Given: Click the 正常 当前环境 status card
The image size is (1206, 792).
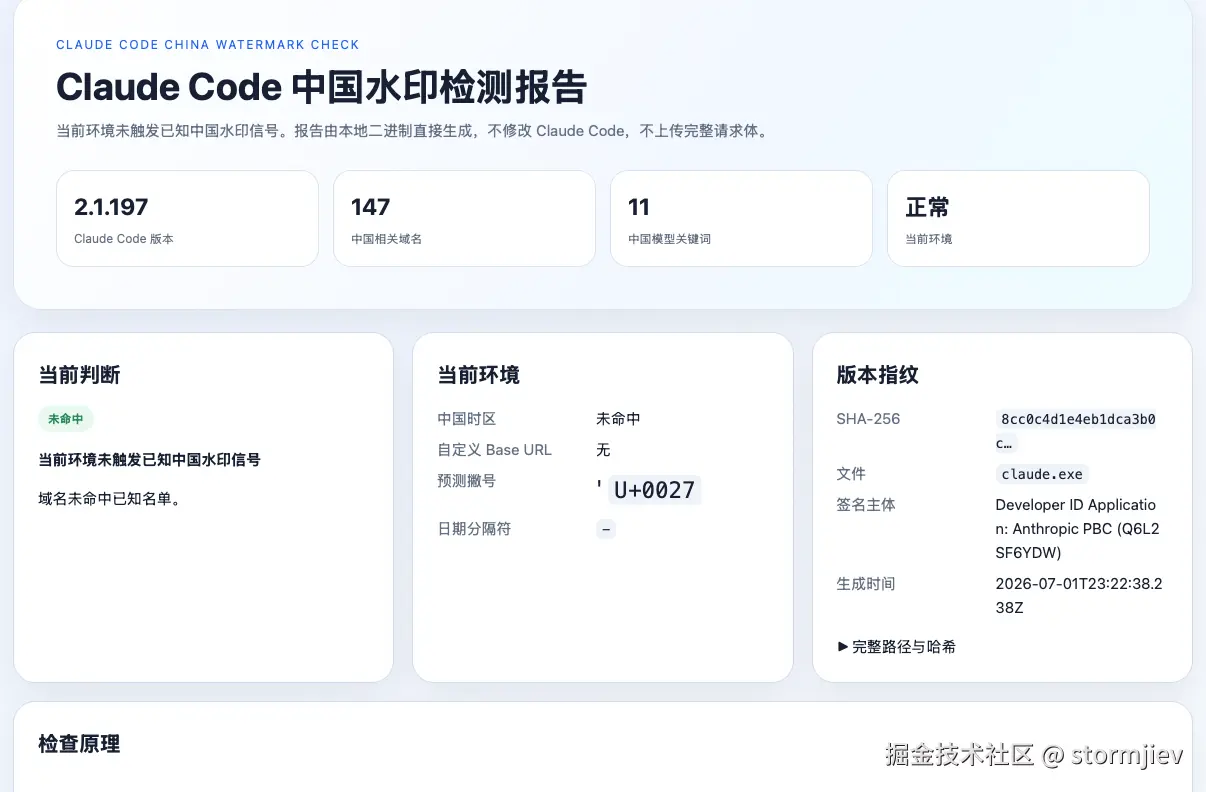Looking at the screenshot, I should coord(1018,218).
